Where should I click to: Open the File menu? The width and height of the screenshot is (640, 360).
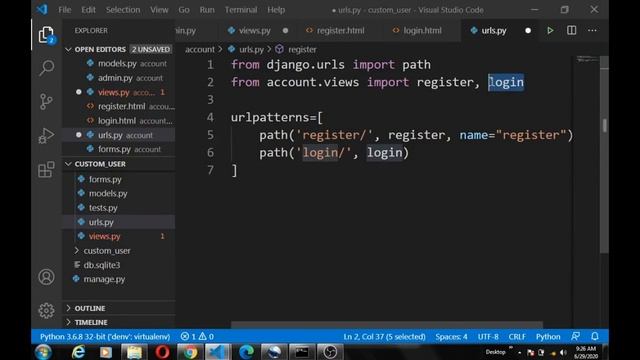click(64, 10)
